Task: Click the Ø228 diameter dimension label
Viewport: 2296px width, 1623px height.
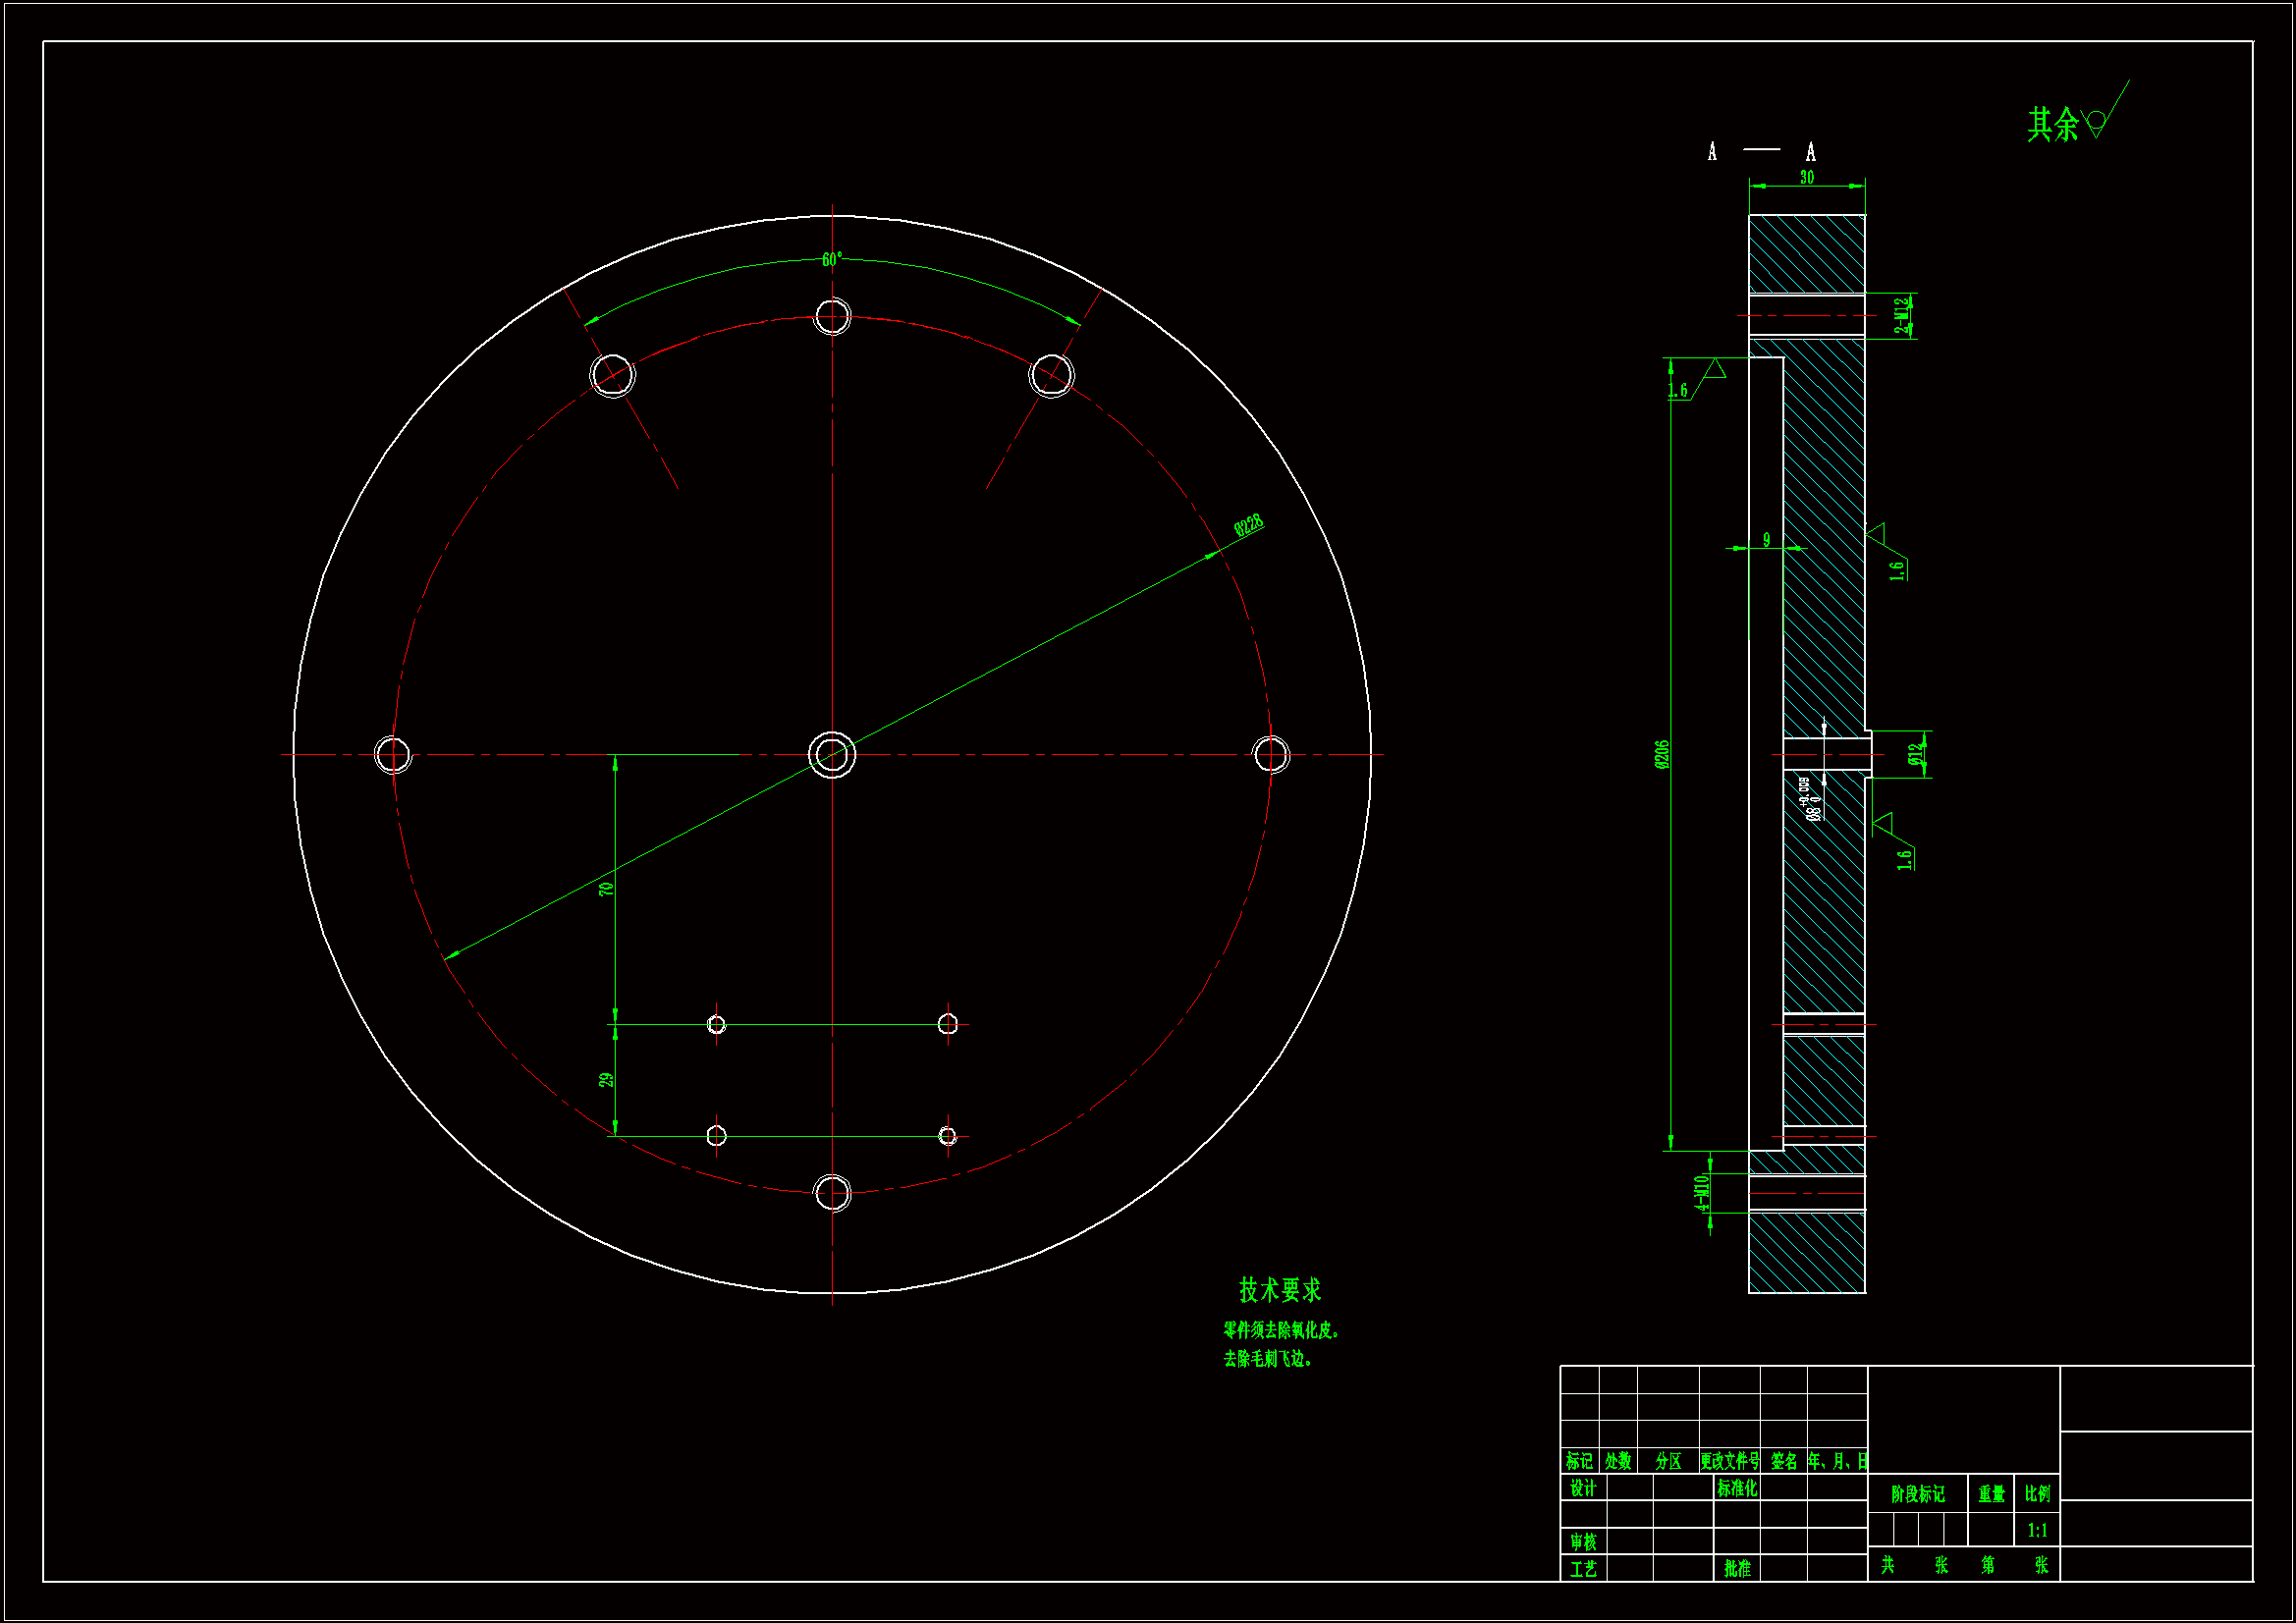Action: (x=1248, y=525)
